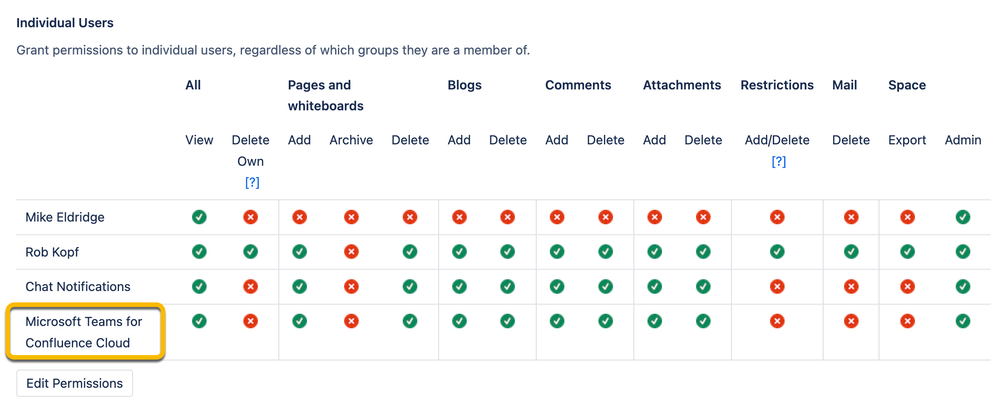Click Microsoft Teams row's green Attachments Delete check
998x405 pixels.
coord(703,321)
